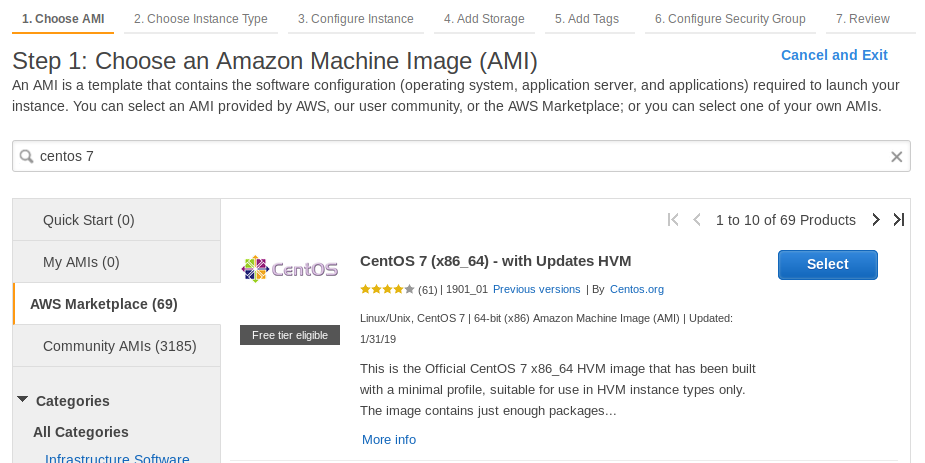Open the Centos.org vendor link

coord(637,290)
